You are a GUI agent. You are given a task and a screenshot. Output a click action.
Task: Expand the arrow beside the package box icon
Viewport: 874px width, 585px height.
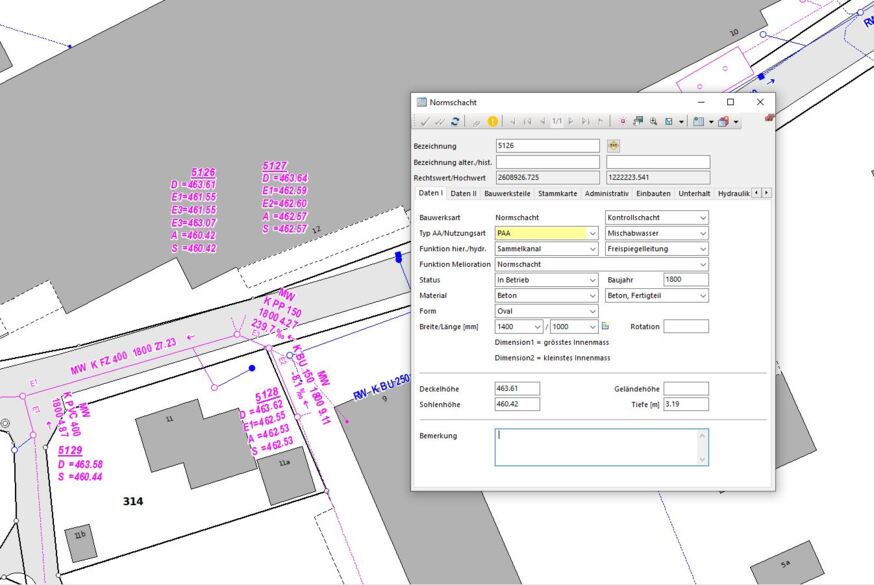[x=736, y=122]
